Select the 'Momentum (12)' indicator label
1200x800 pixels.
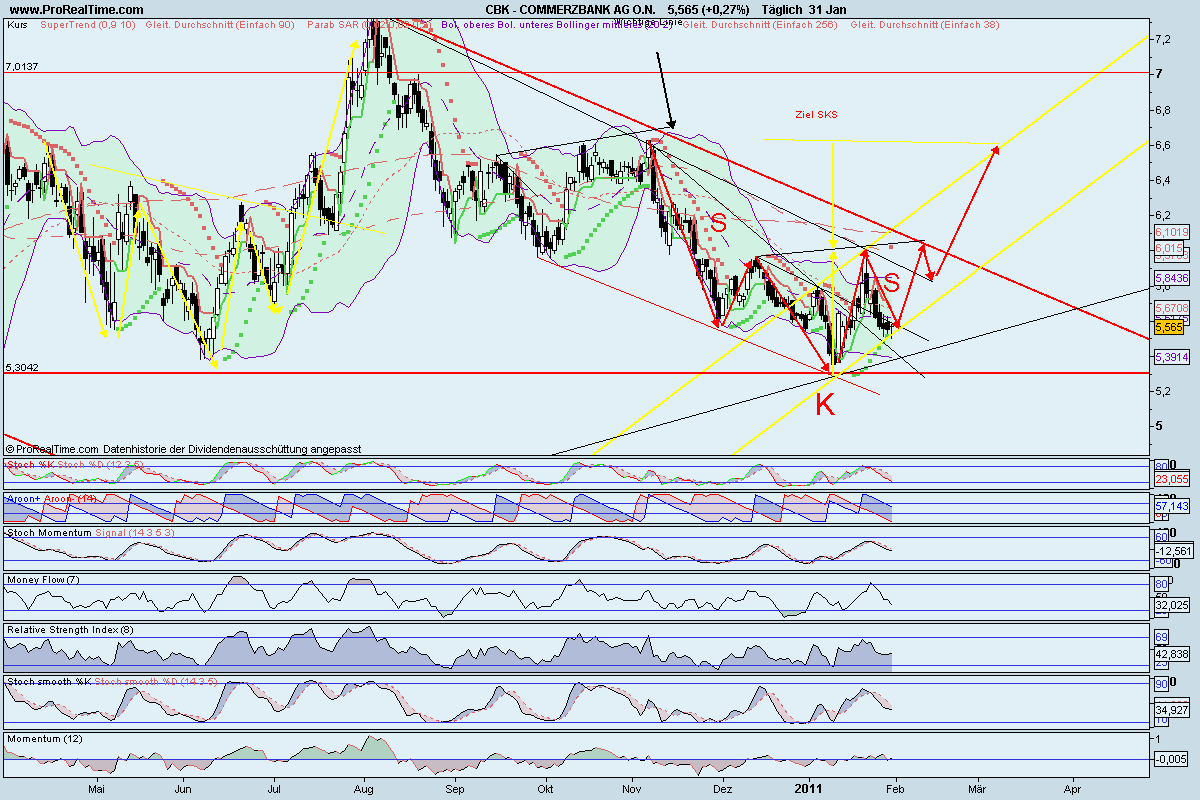(44, 737)
